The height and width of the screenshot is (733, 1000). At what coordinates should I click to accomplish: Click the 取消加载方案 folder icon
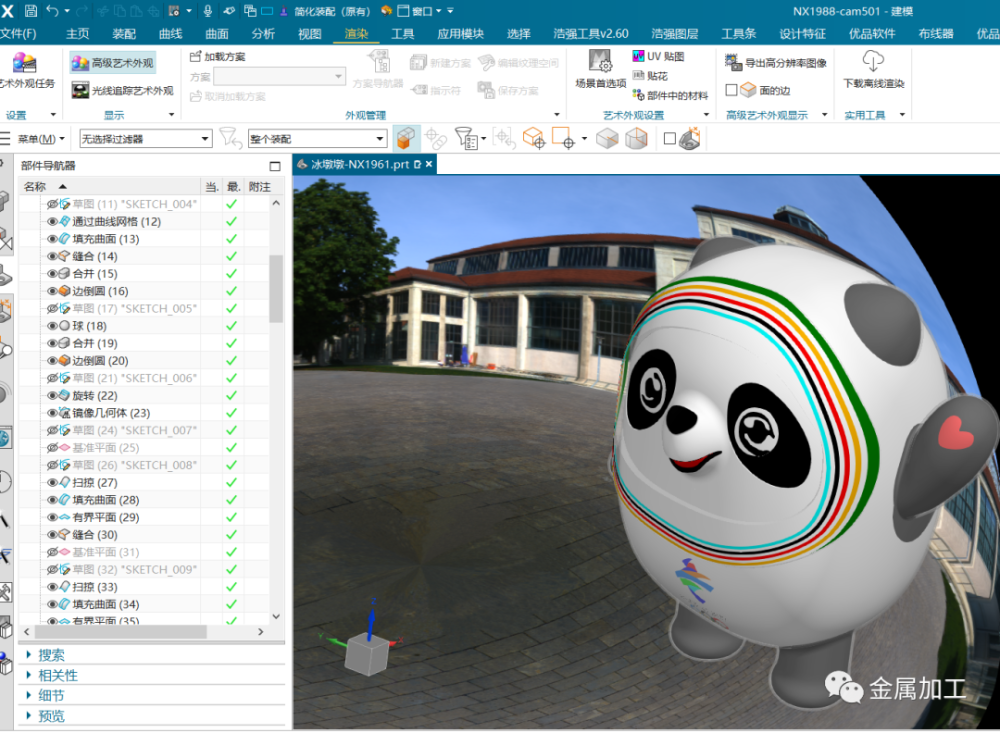(196, 96)
